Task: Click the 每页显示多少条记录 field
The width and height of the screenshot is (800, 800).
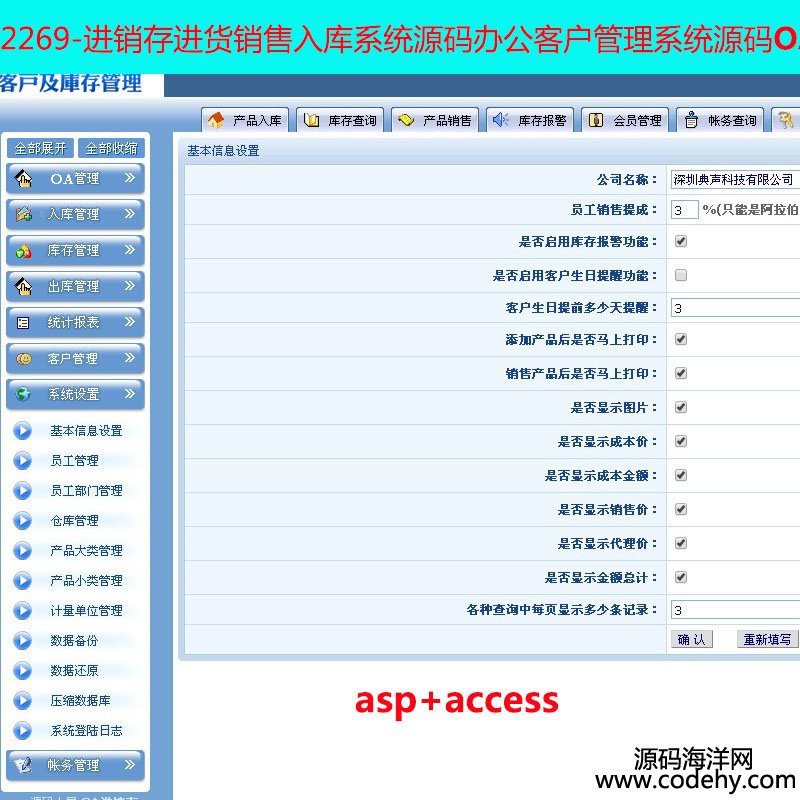Action: [735, 610]
